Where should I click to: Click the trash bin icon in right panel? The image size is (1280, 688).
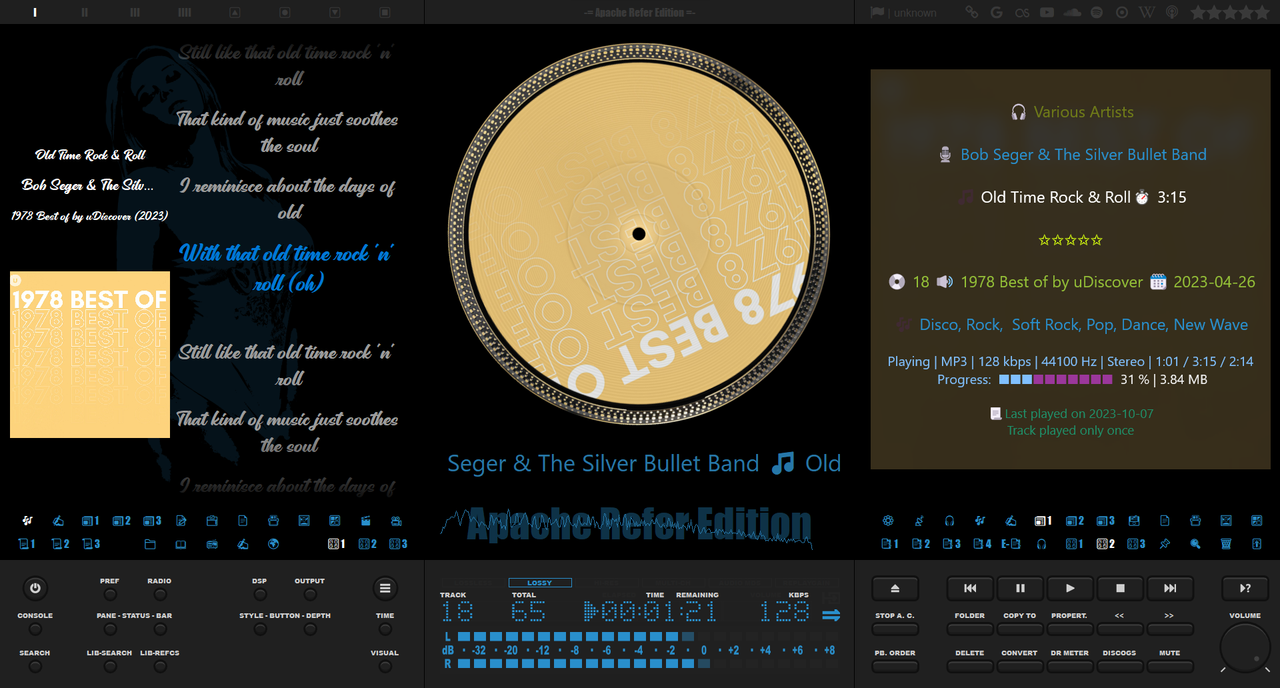1226,544
